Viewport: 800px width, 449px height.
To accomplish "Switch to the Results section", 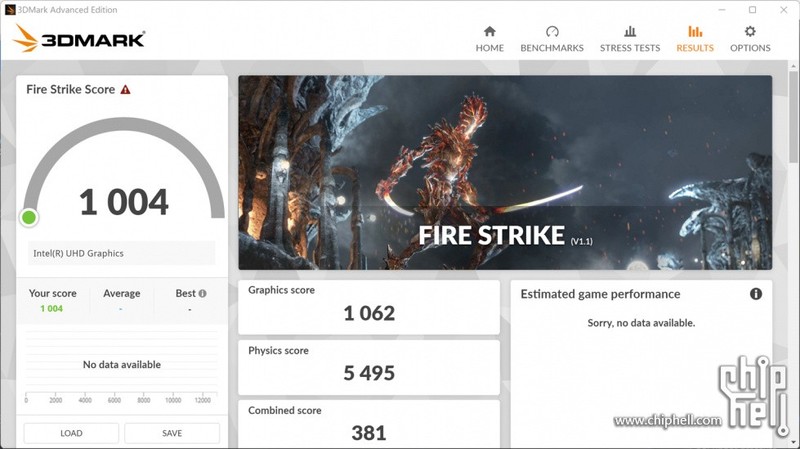I will [x=695, y=39].
